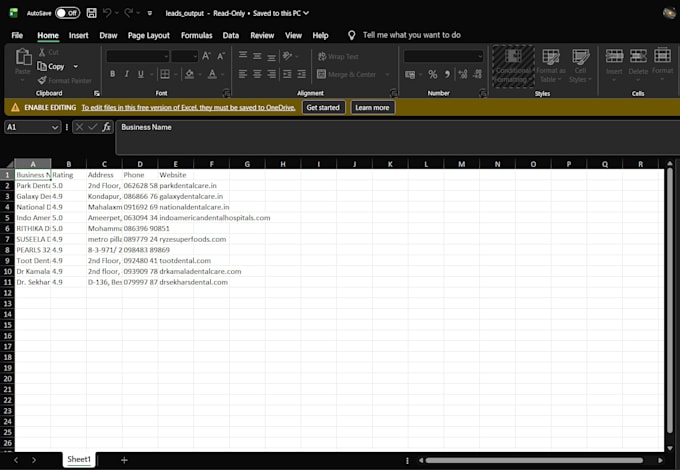
Task: Click the Align Left icon
Action: point(243,74)
